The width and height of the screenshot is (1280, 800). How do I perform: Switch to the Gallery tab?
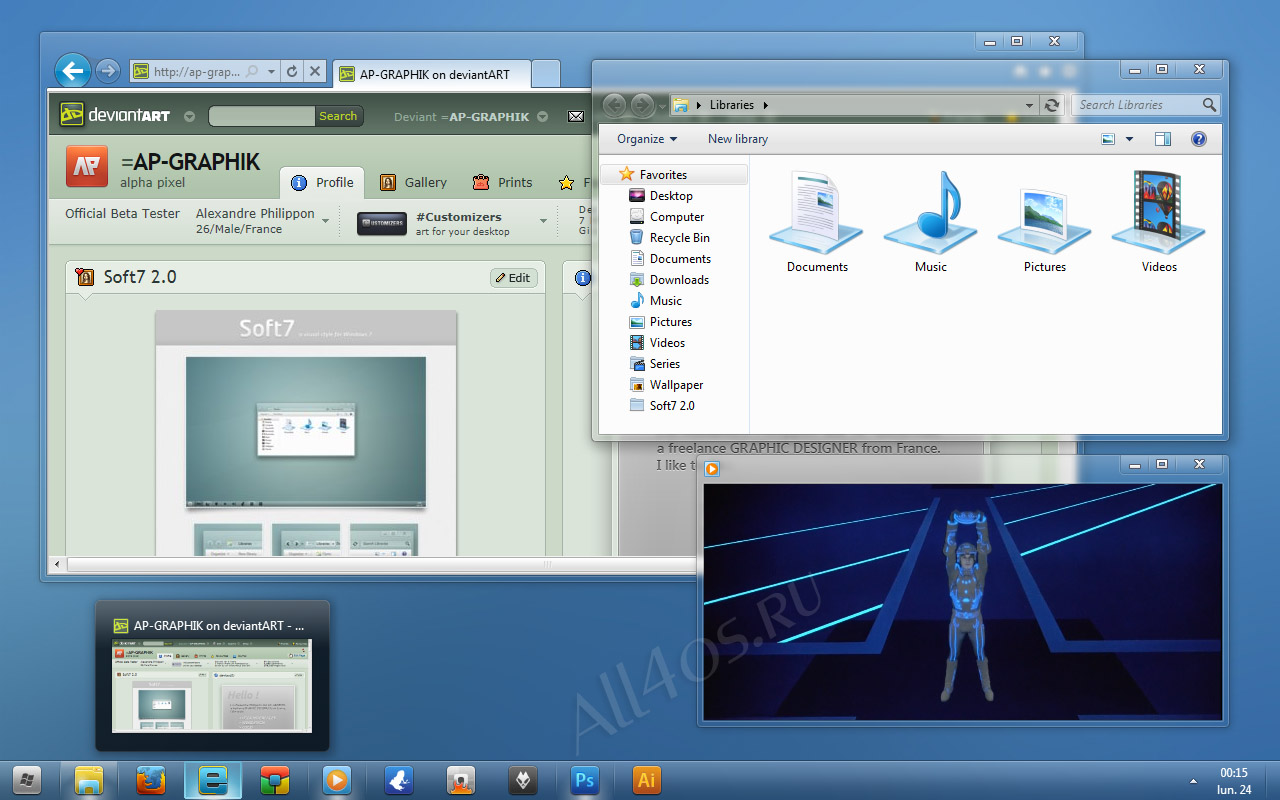[413, 182]
